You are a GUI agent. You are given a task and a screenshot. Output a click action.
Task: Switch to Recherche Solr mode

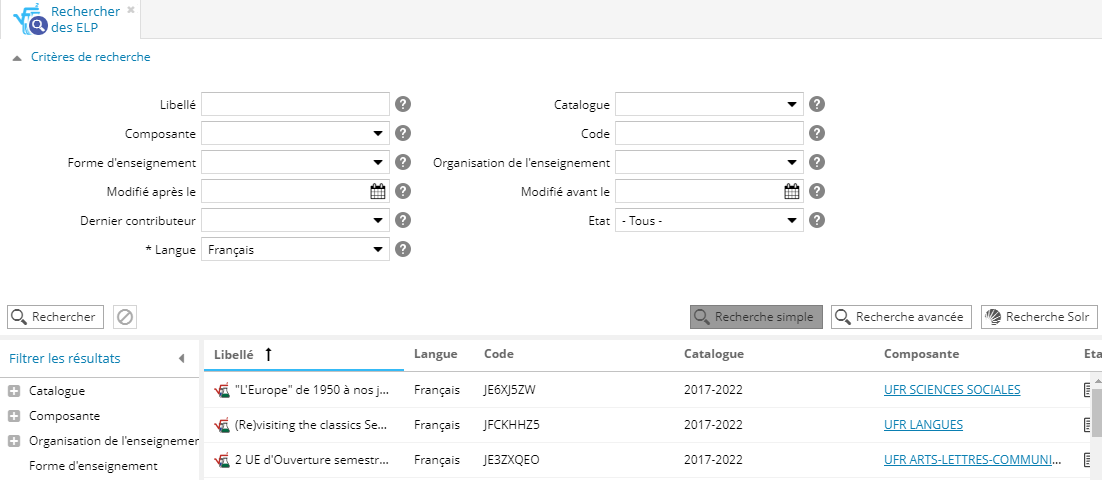[x=1039, y=317]
